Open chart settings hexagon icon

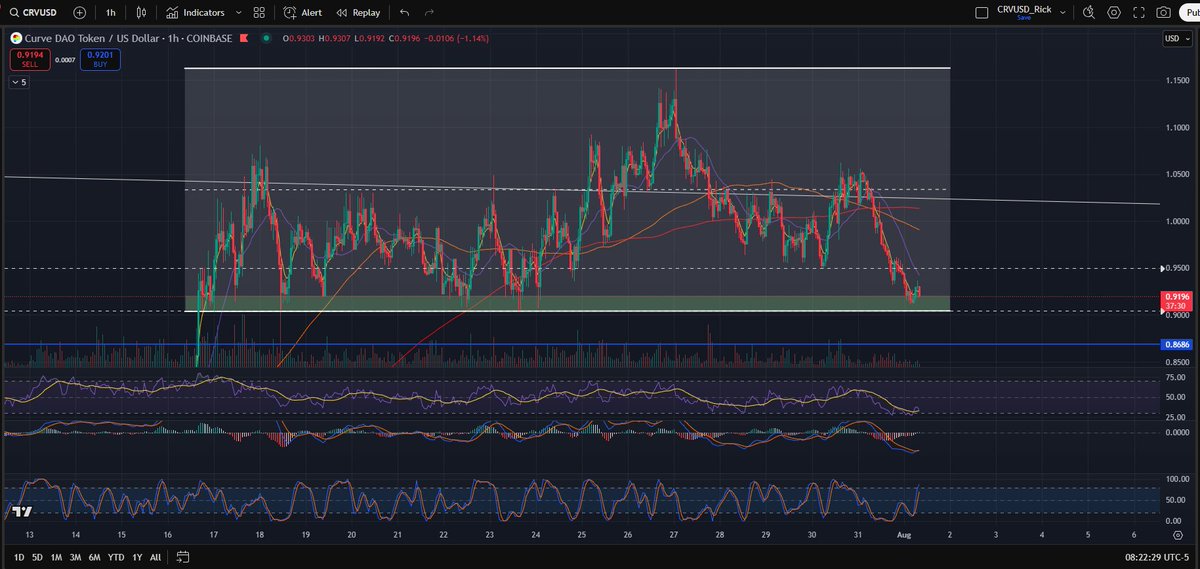click(x=1114, y=12)
